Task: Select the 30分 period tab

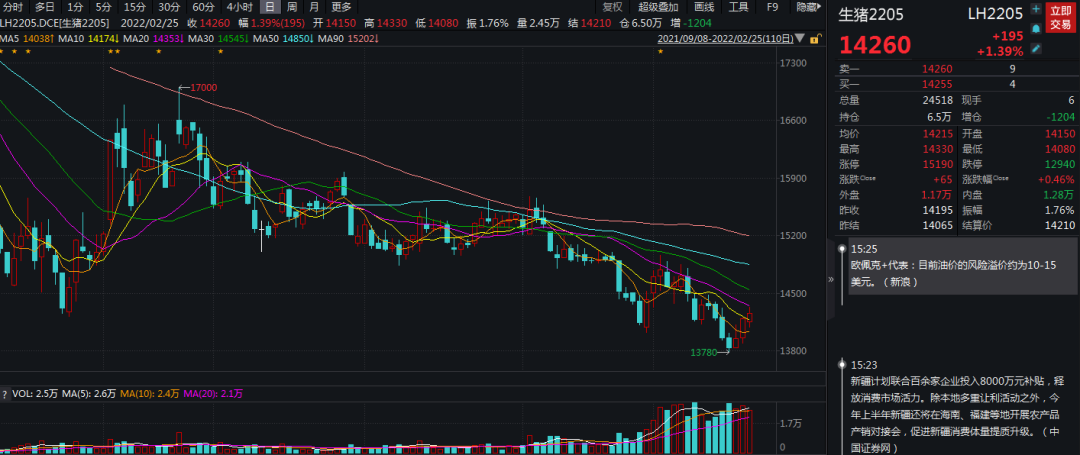Action: [169, 8]
